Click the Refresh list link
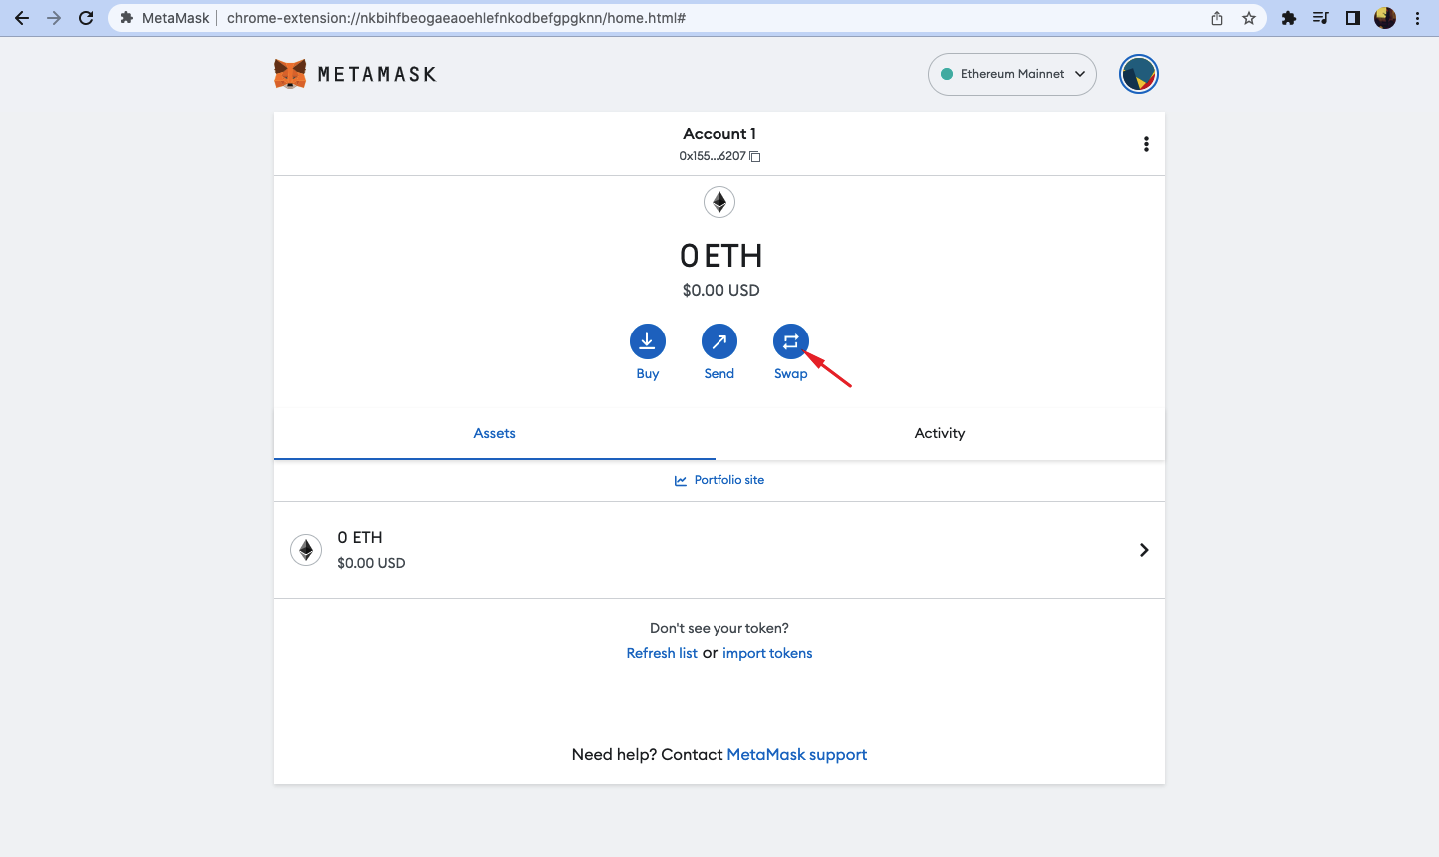 [662, 653]
